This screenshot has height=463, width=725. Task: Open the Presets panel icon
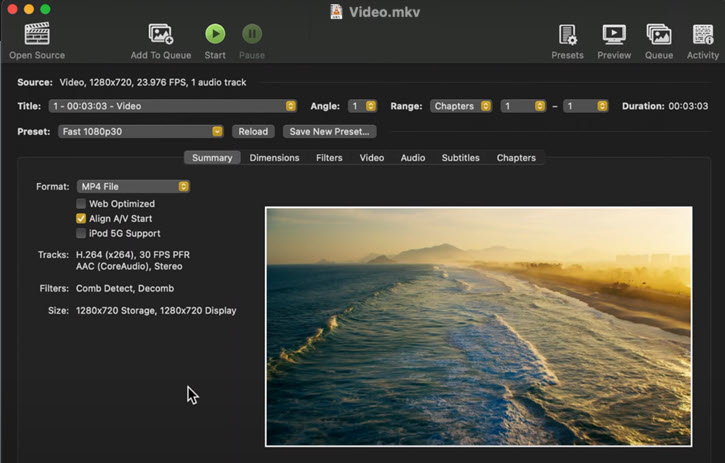click(567, 35)
